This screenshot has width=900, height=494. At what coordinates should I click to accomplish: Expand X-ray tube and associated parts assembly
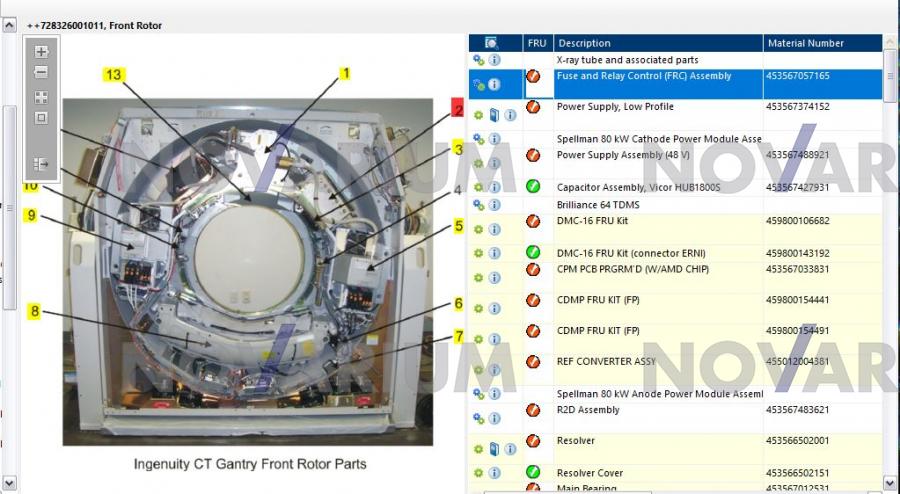tap(478, 60)
